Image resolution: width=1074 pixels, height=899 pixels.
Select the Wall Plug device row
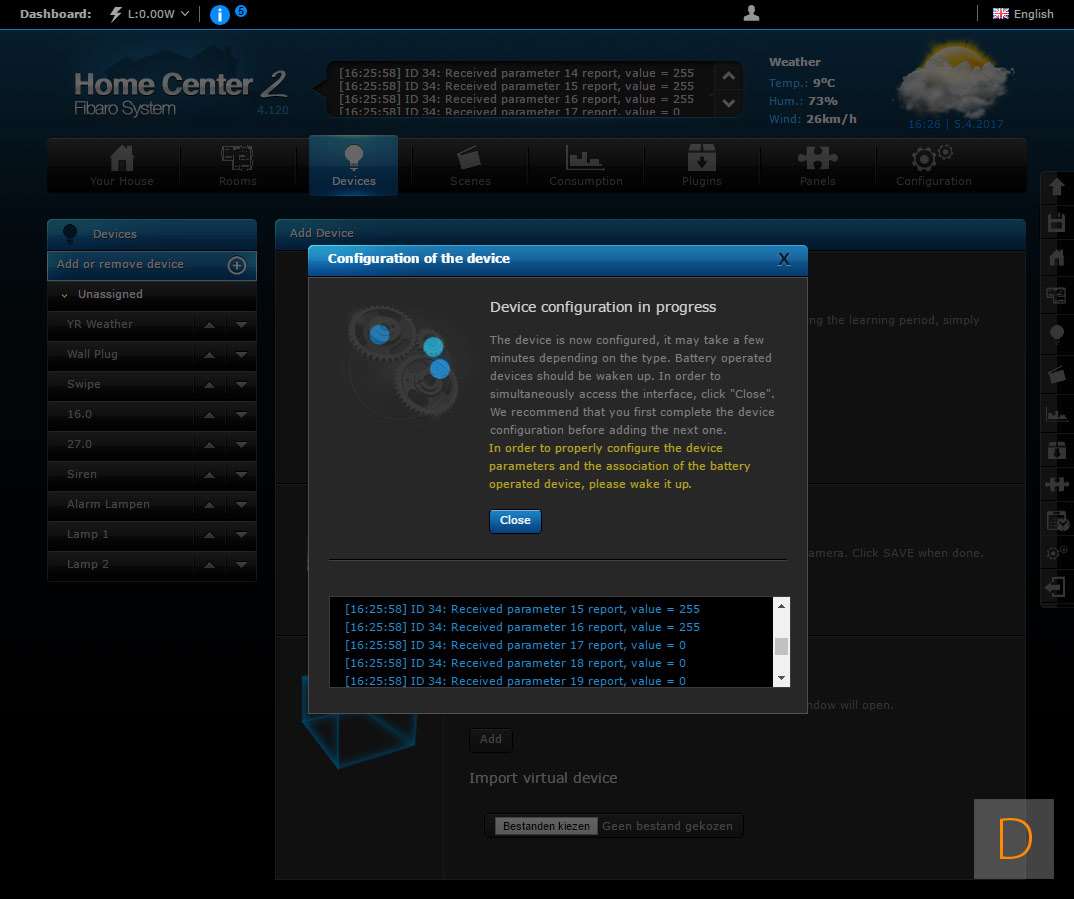[x=151, y=355]
